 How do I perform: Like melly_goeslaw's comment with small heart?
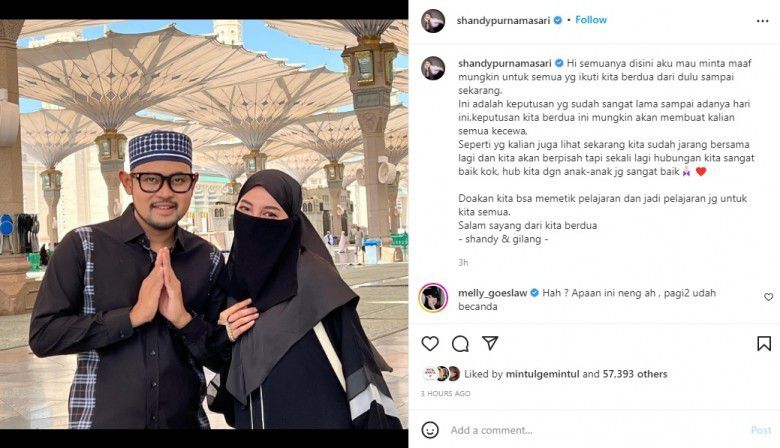click(x=769, y=297)
